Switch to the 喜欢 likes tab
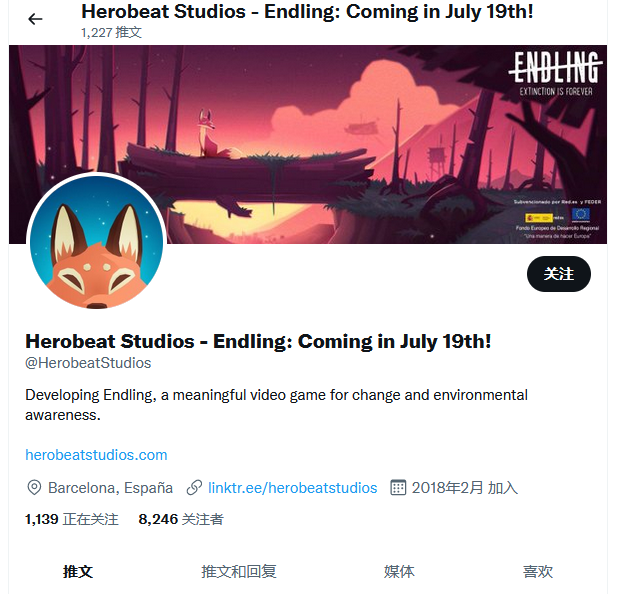The image size is (621, 594). coord(537,571)
